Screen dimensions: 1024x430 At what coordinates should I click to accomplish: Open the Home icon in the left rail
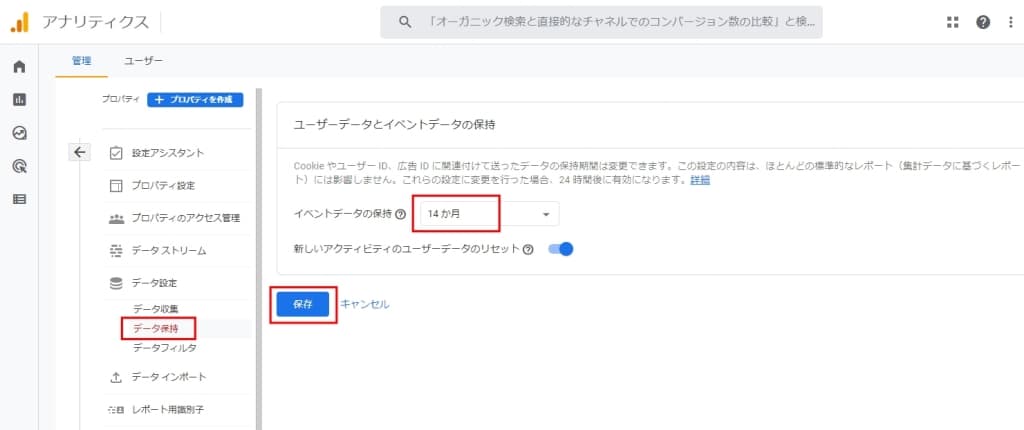coord(20,67)
